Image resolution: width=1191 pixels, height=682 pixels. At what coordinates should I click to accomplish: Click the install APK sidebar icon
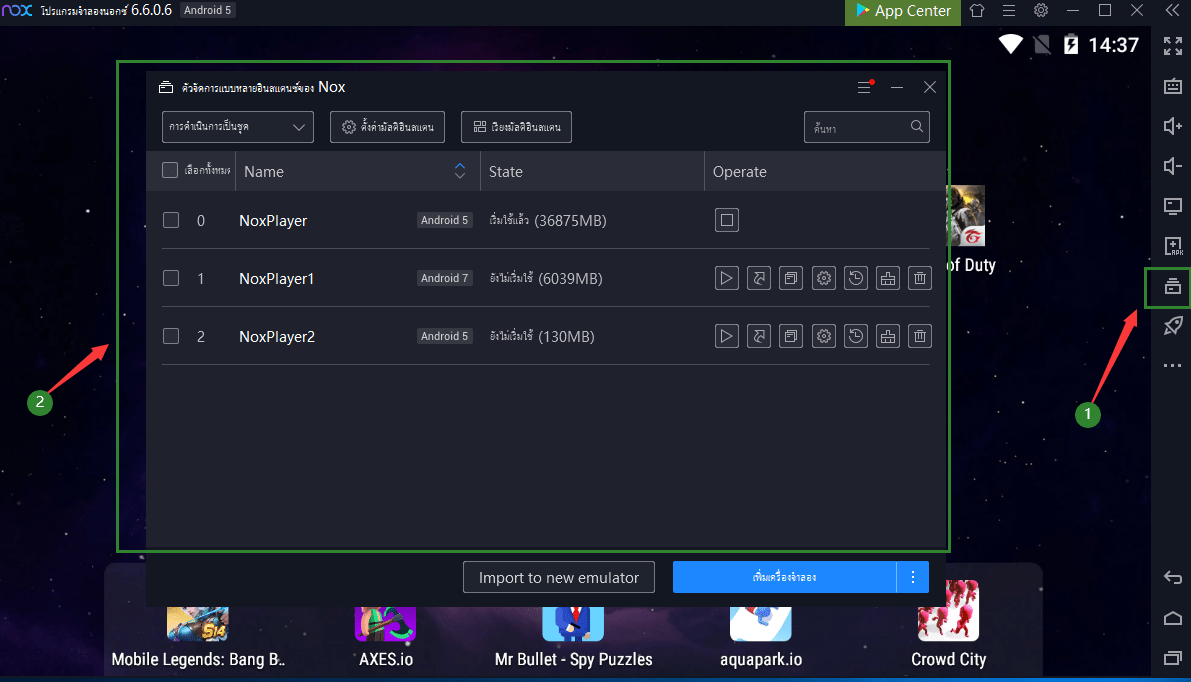tap(1172, 246)
